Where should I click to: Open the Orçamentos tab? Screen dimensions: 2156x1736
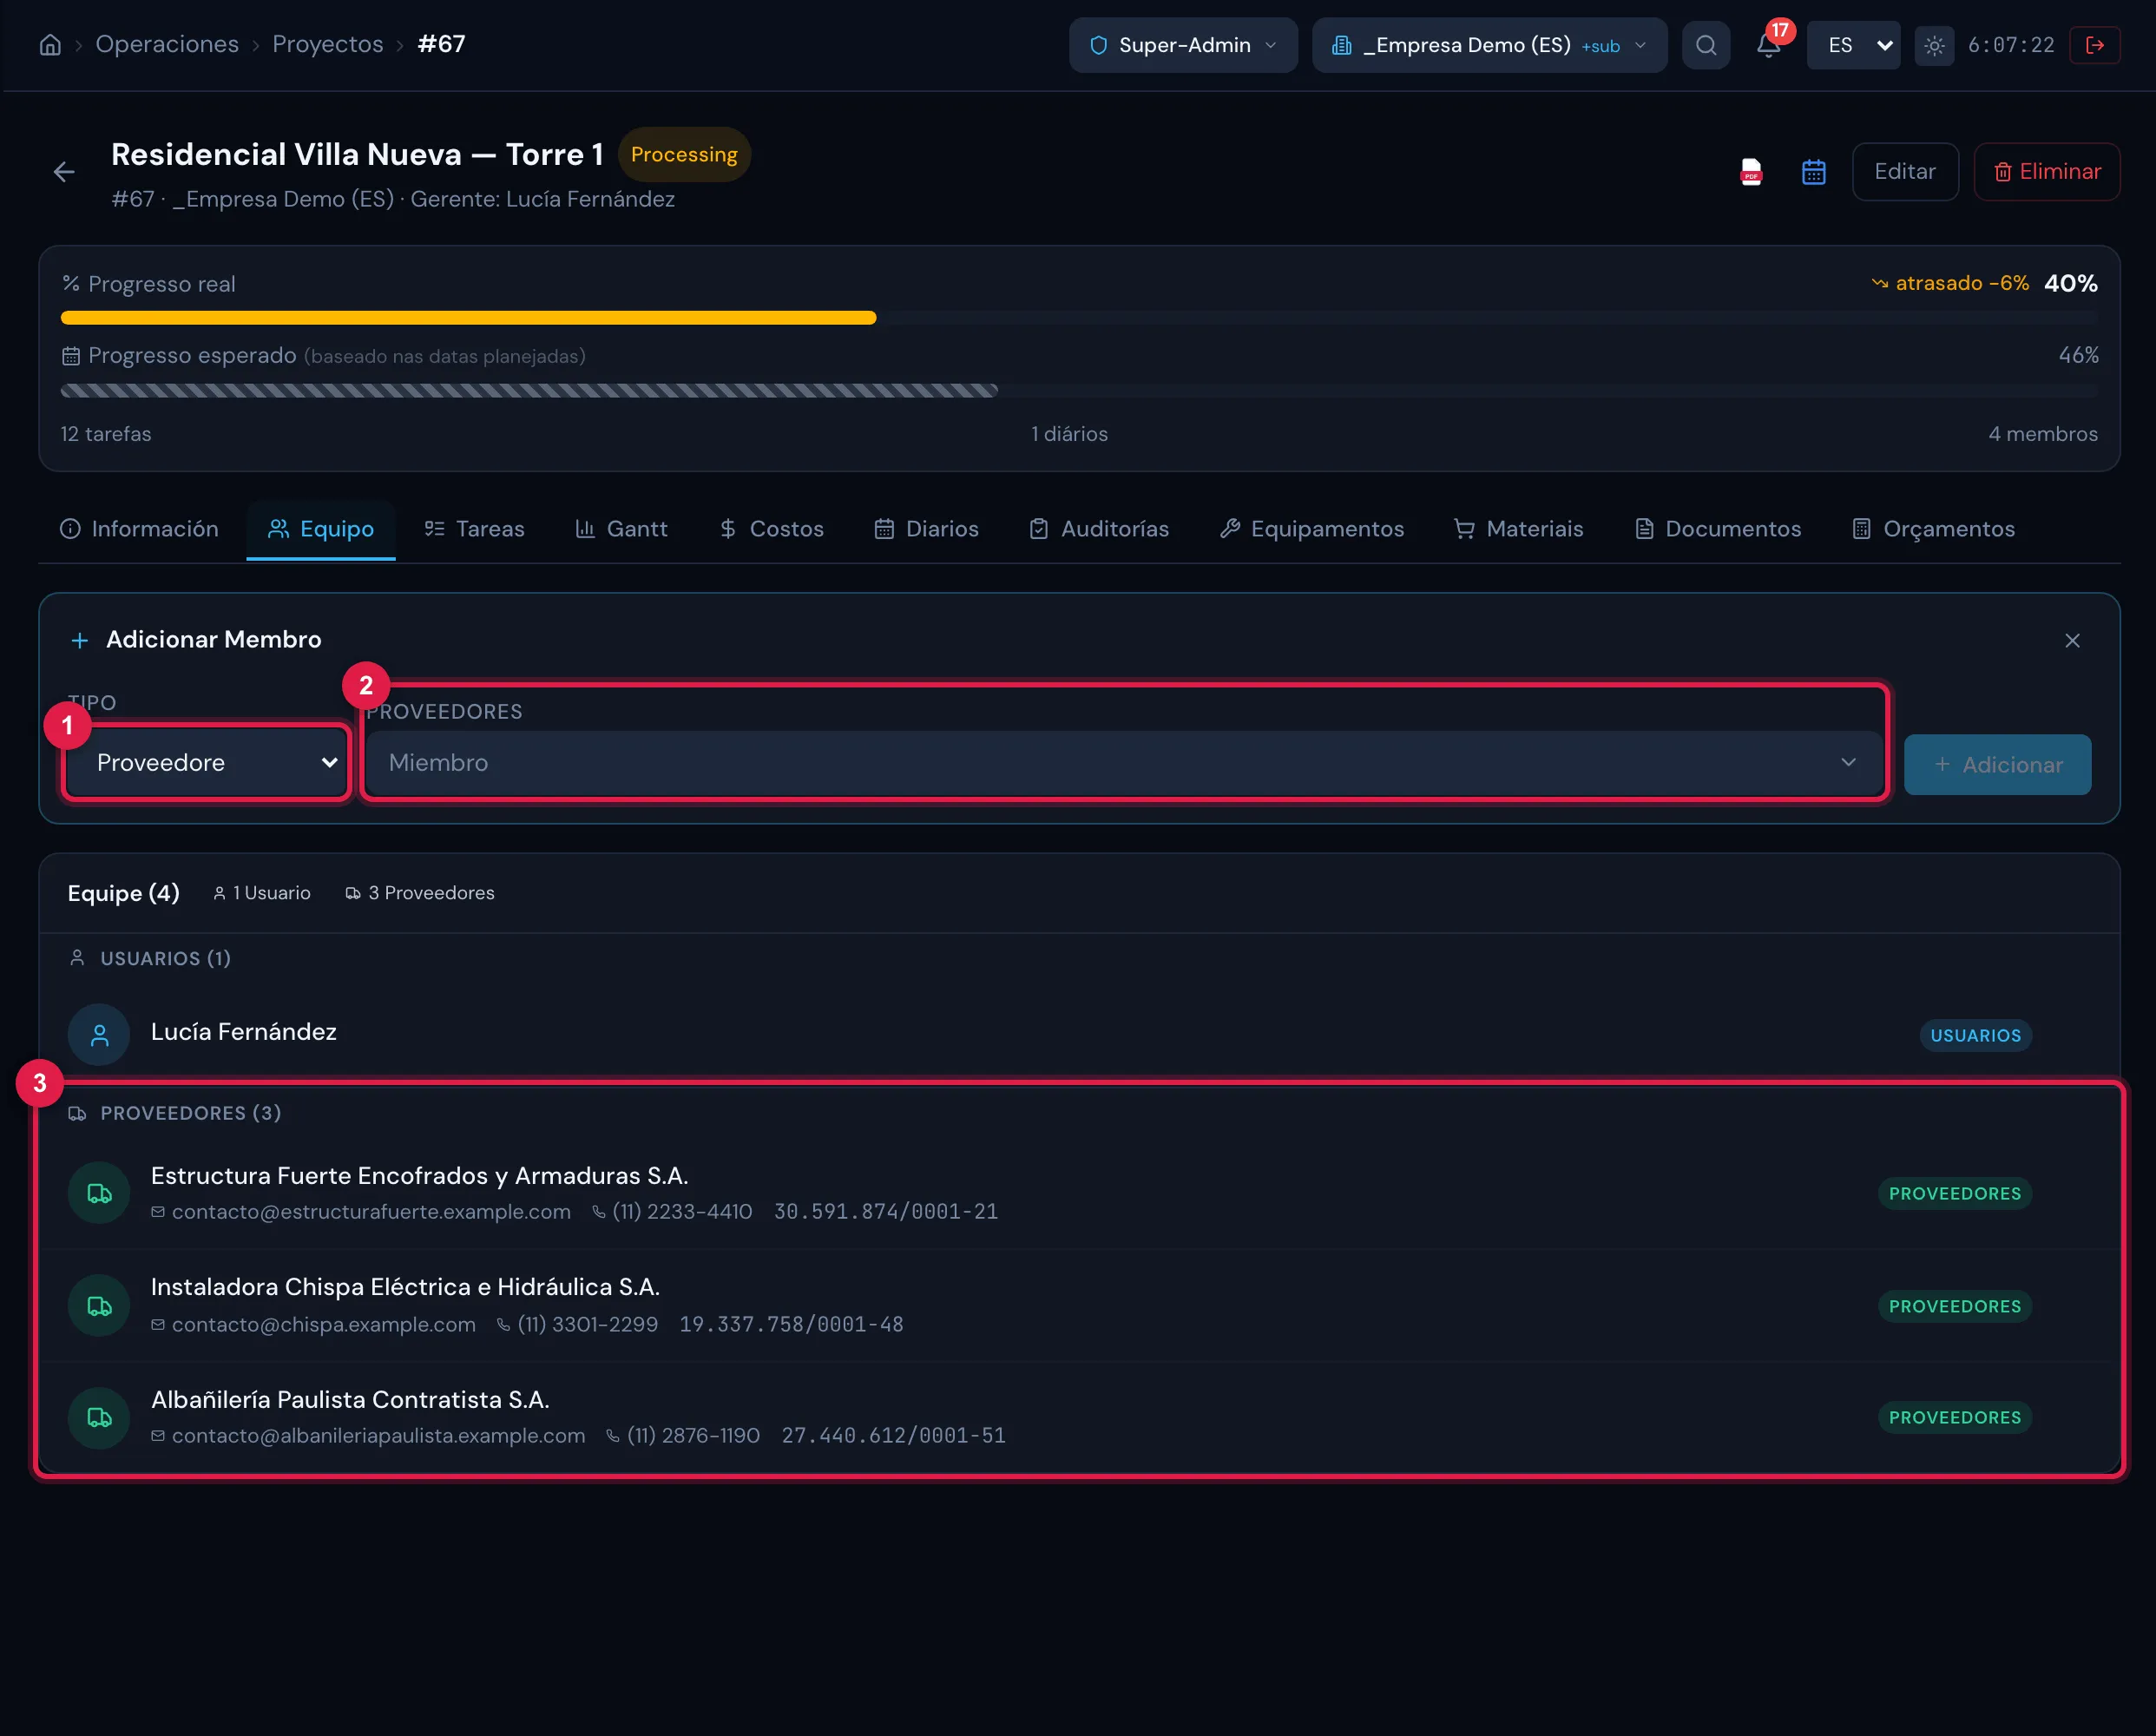[x=1933, y=529]
